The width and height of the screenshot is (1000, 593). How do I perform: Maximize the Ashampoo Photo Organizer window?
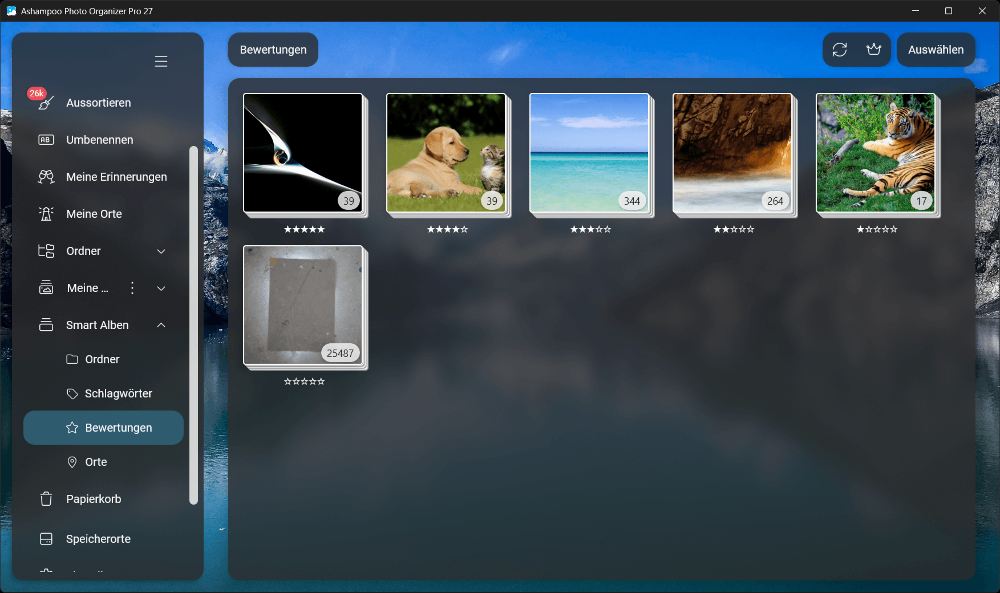(948, 11)
